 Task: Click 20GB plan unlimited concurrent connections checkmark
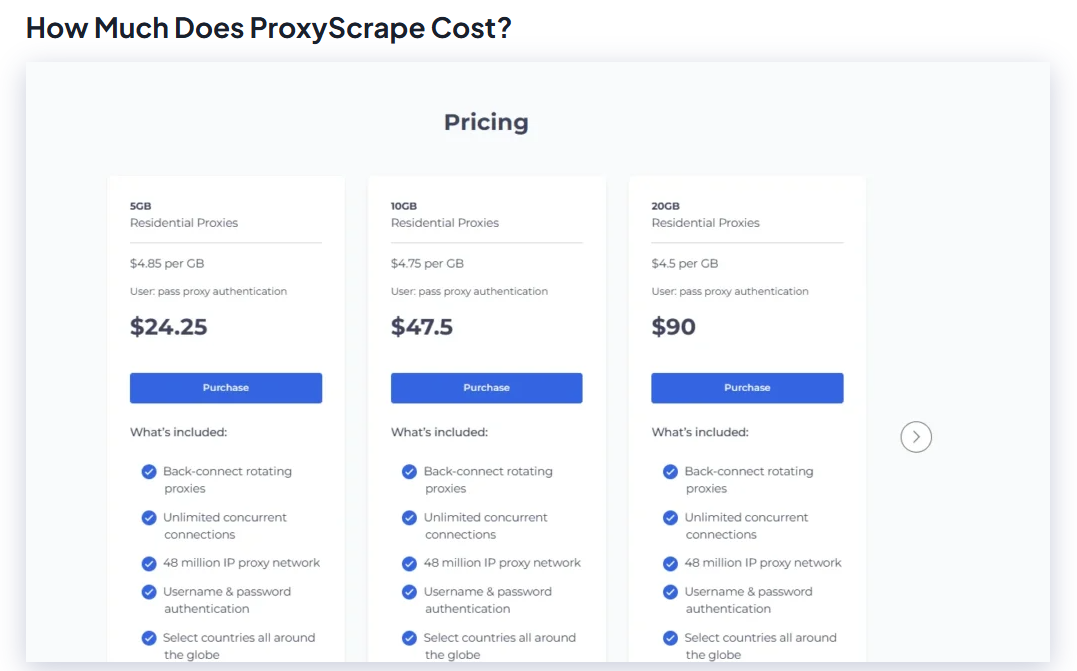pos(670,518)
